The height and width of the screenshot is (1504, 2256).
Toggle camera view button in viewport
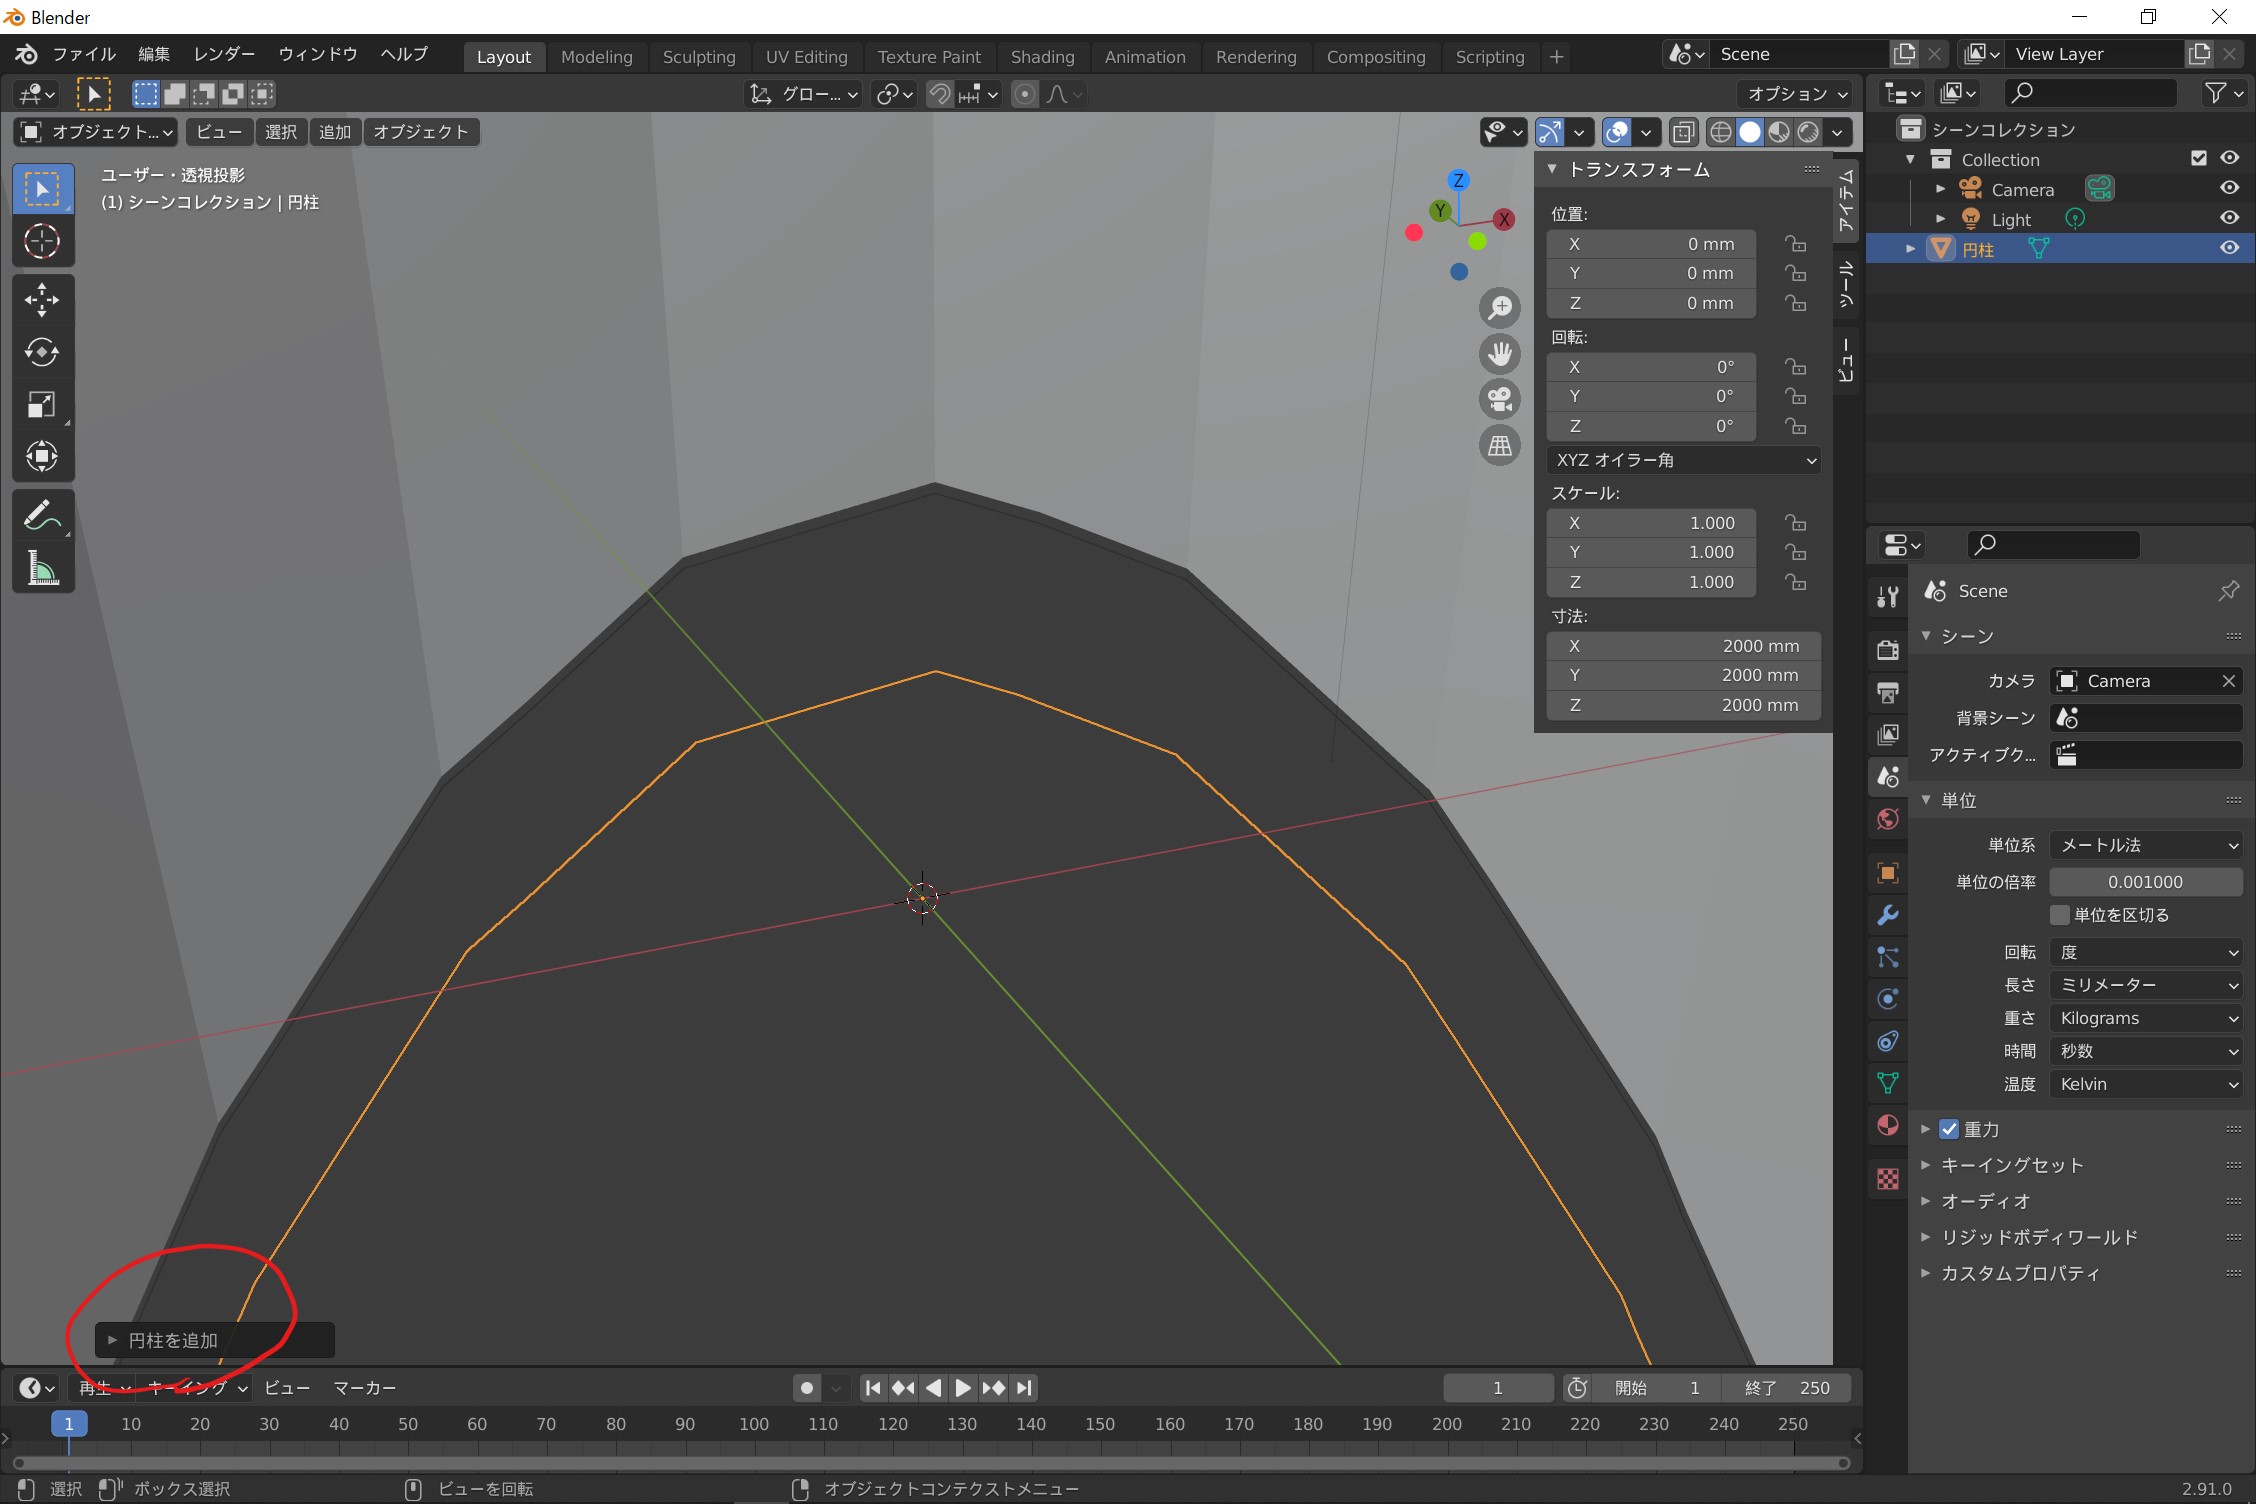click(1499, 399)
